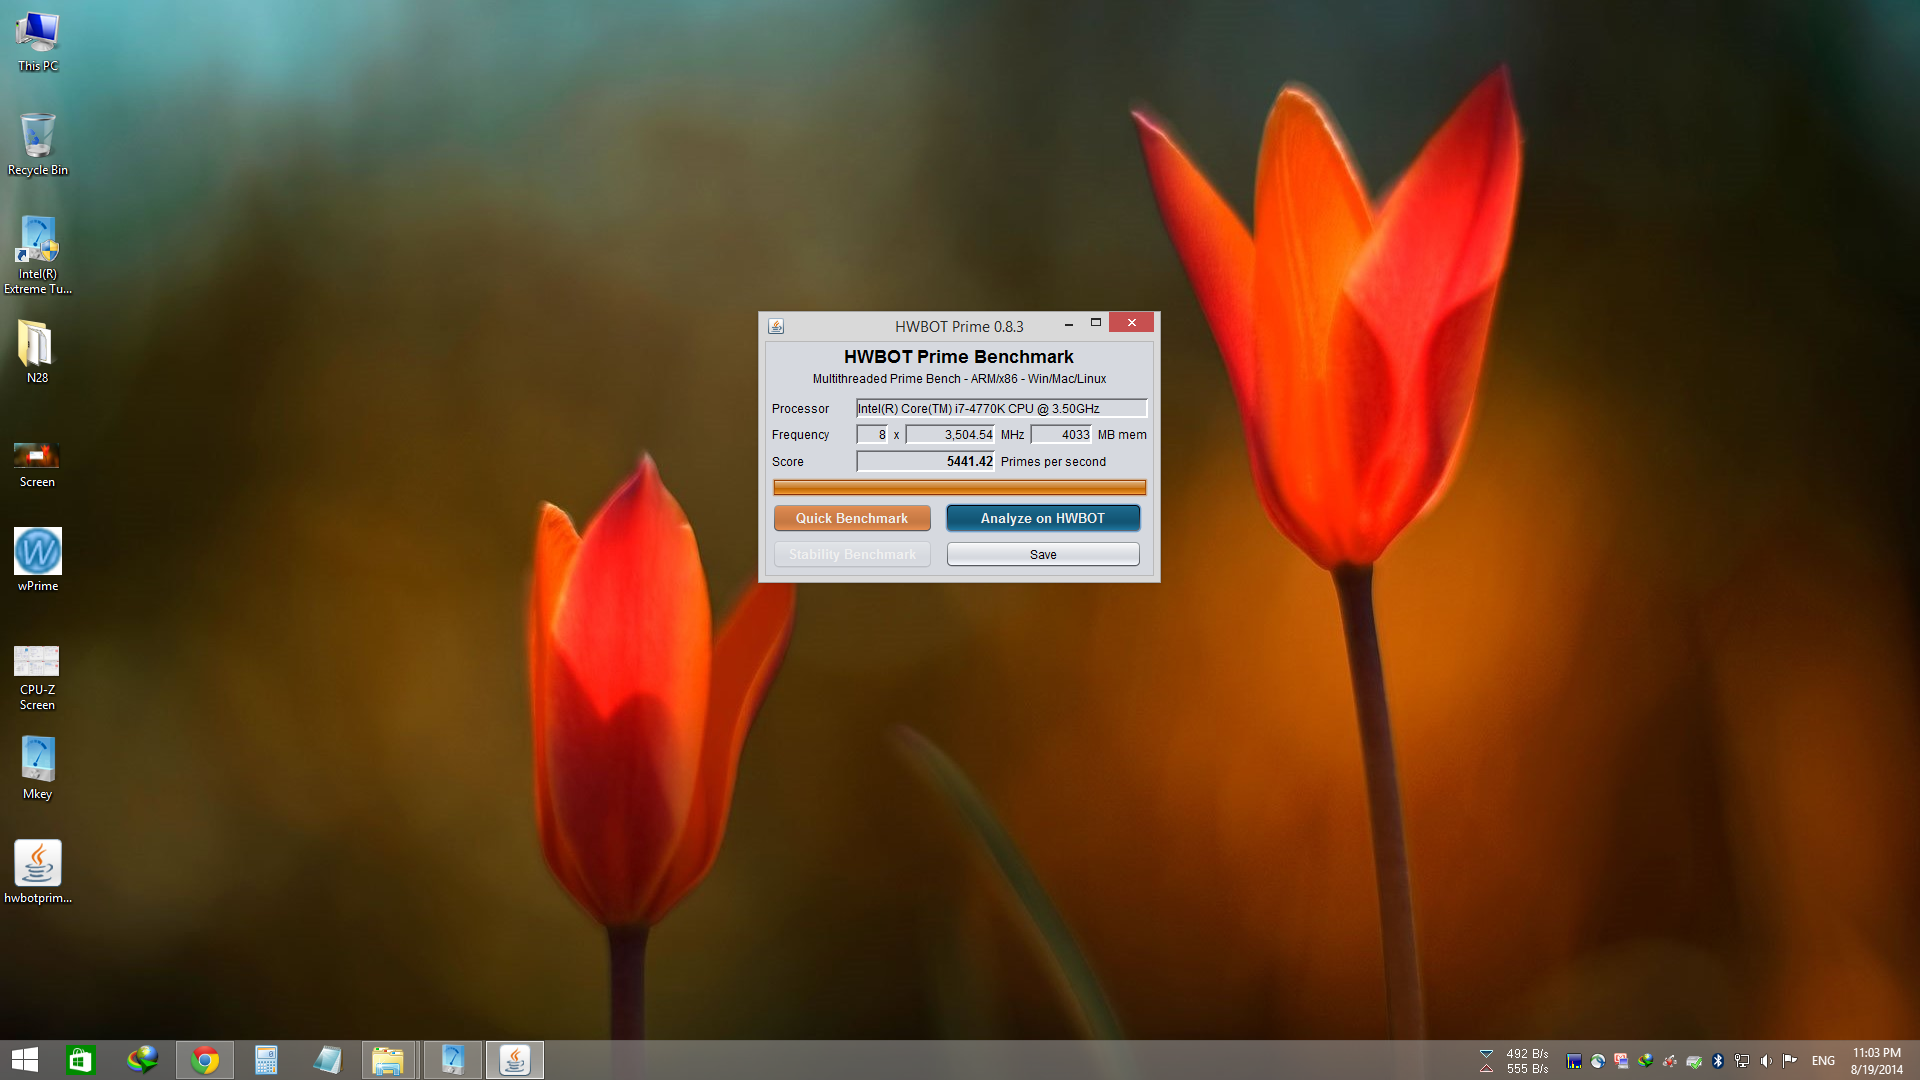
Task: Open the round green globe tray icon
Action: click(1598, 1061)
